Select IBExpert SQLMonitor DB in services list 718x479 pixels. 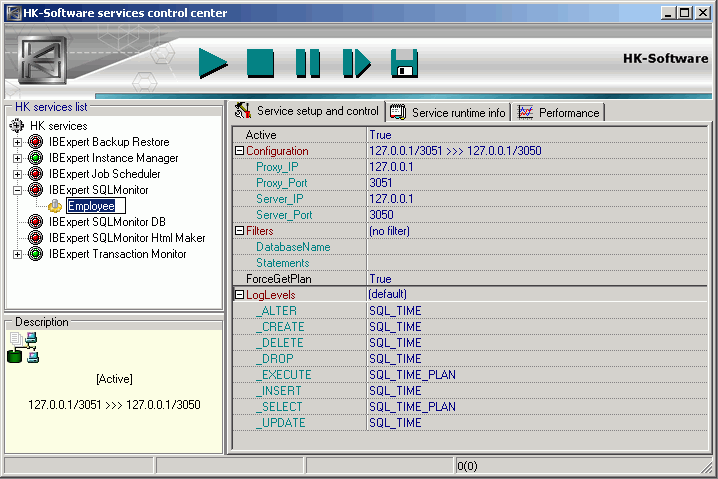click(107, 222)
